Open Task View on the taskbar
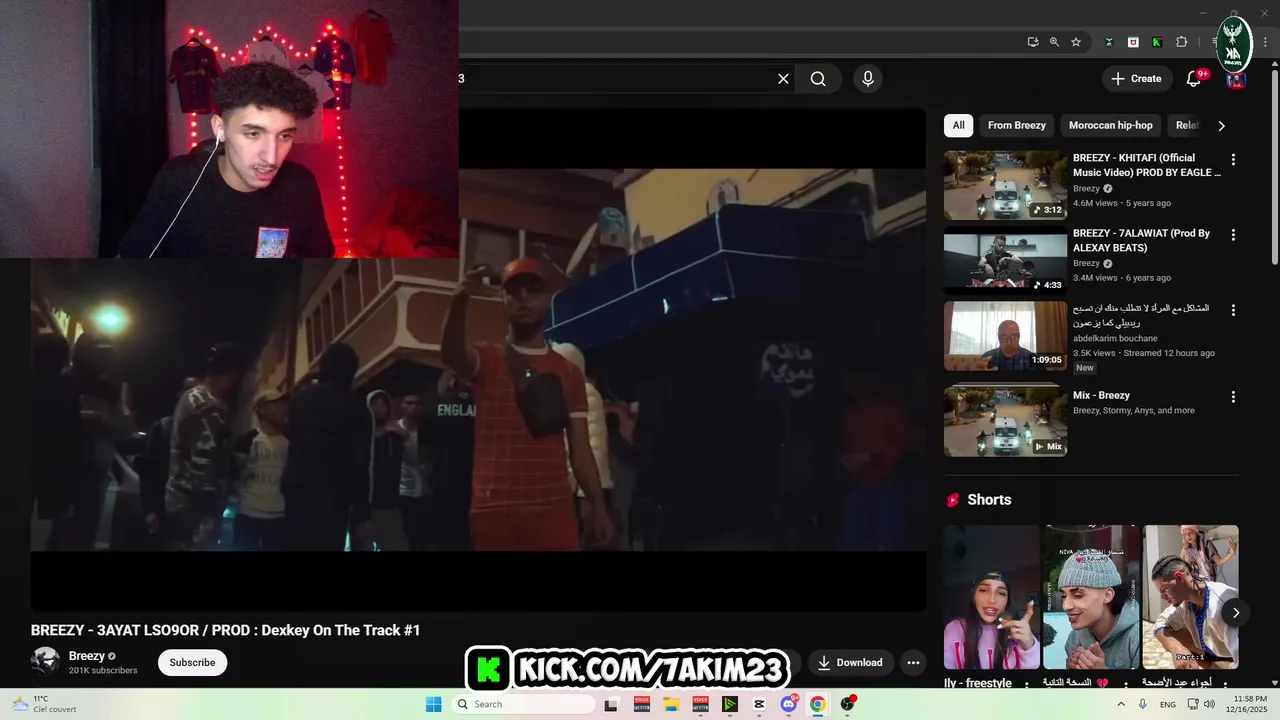This screenshot has height=720, width=1280. (611, 704)
